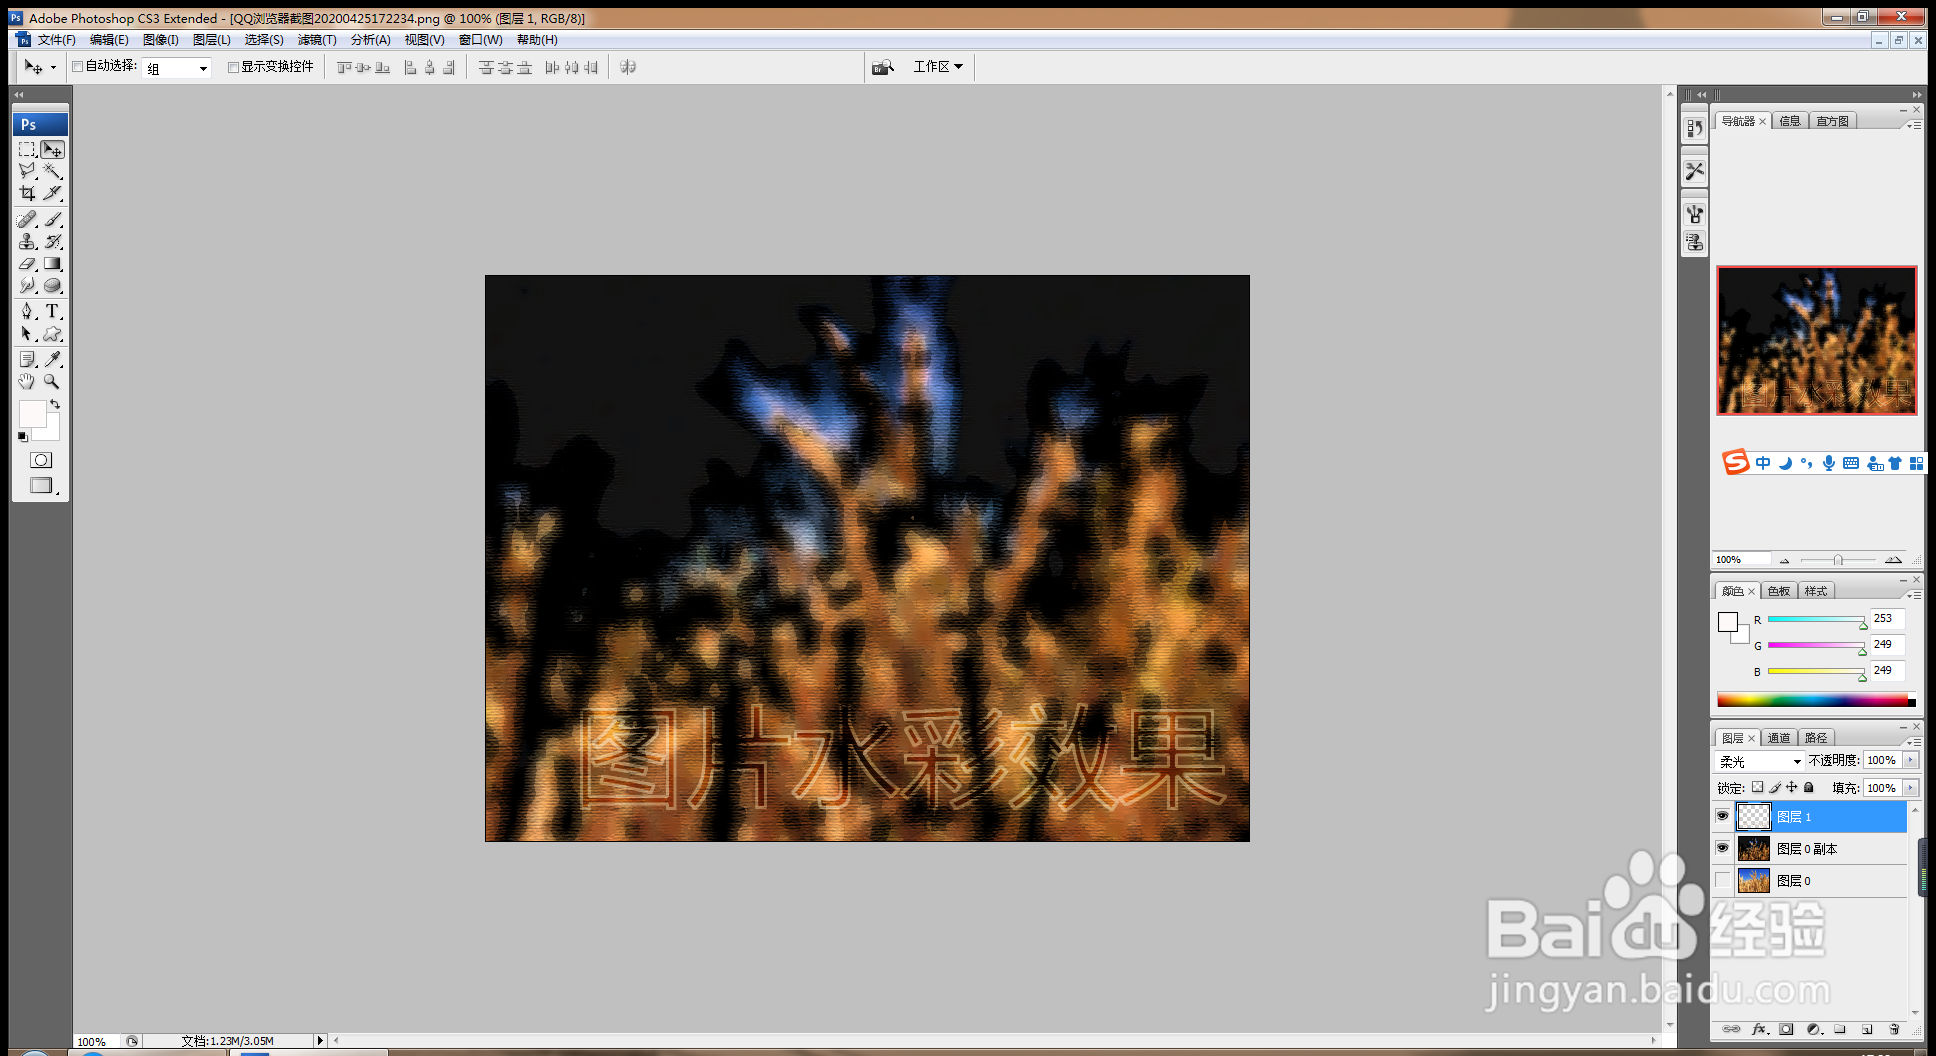Switch to the 通道 tab

1779,738
